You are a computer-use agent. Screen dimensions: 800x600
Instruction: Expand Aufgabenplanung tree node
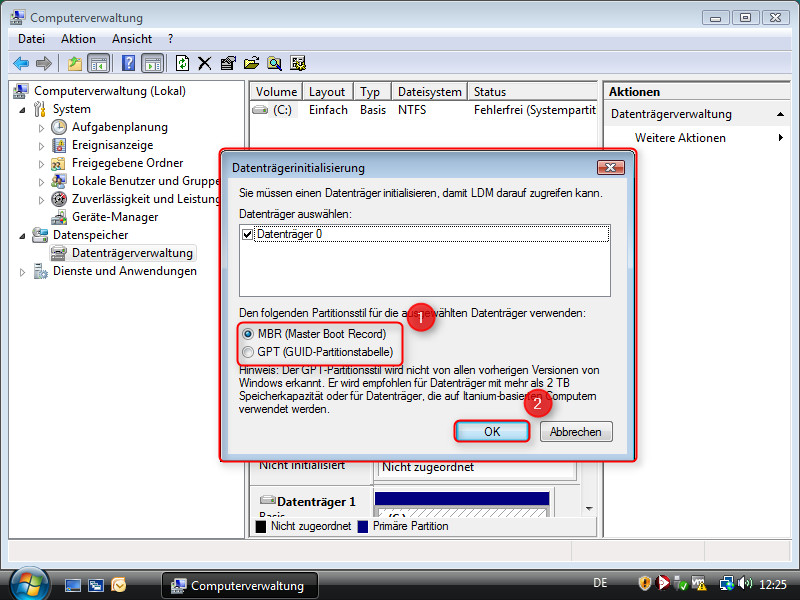click(41, 128)
